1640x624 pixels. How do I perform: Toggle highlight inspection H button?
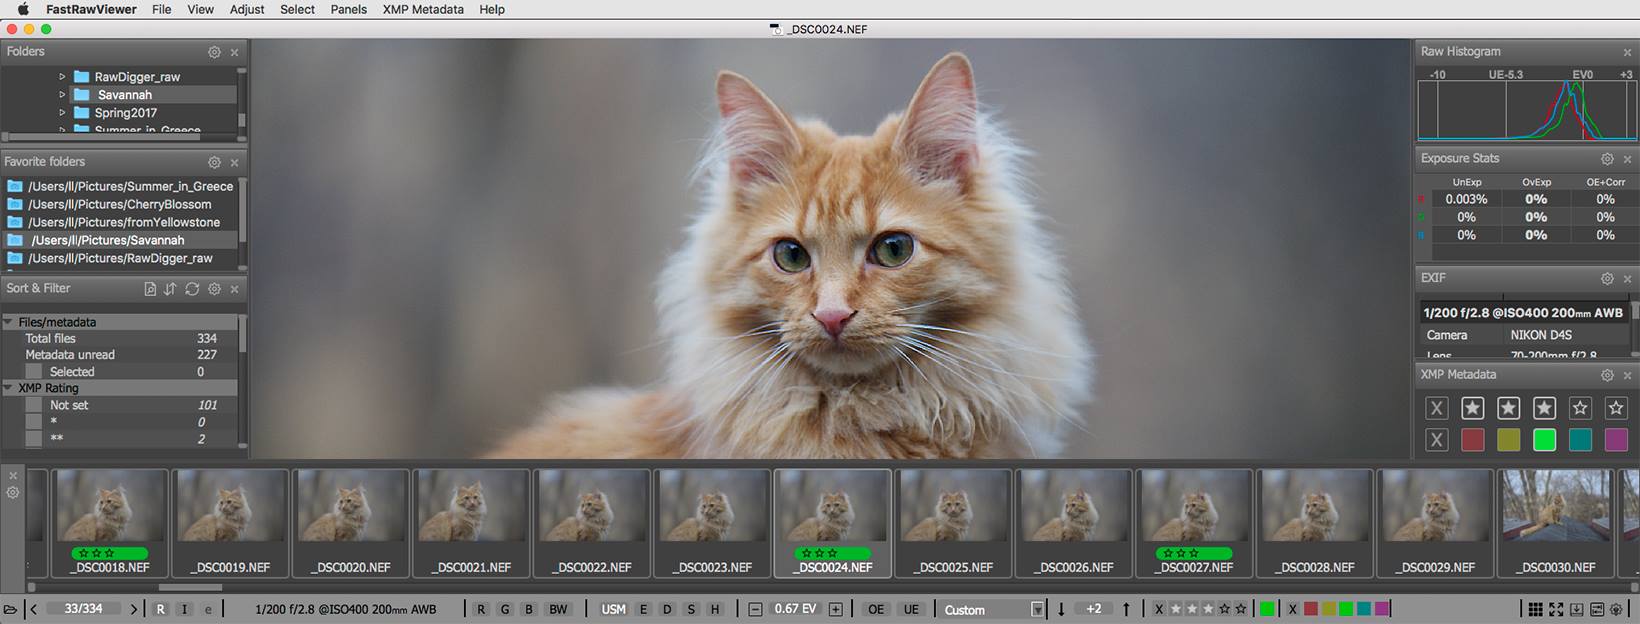[715, 609]
